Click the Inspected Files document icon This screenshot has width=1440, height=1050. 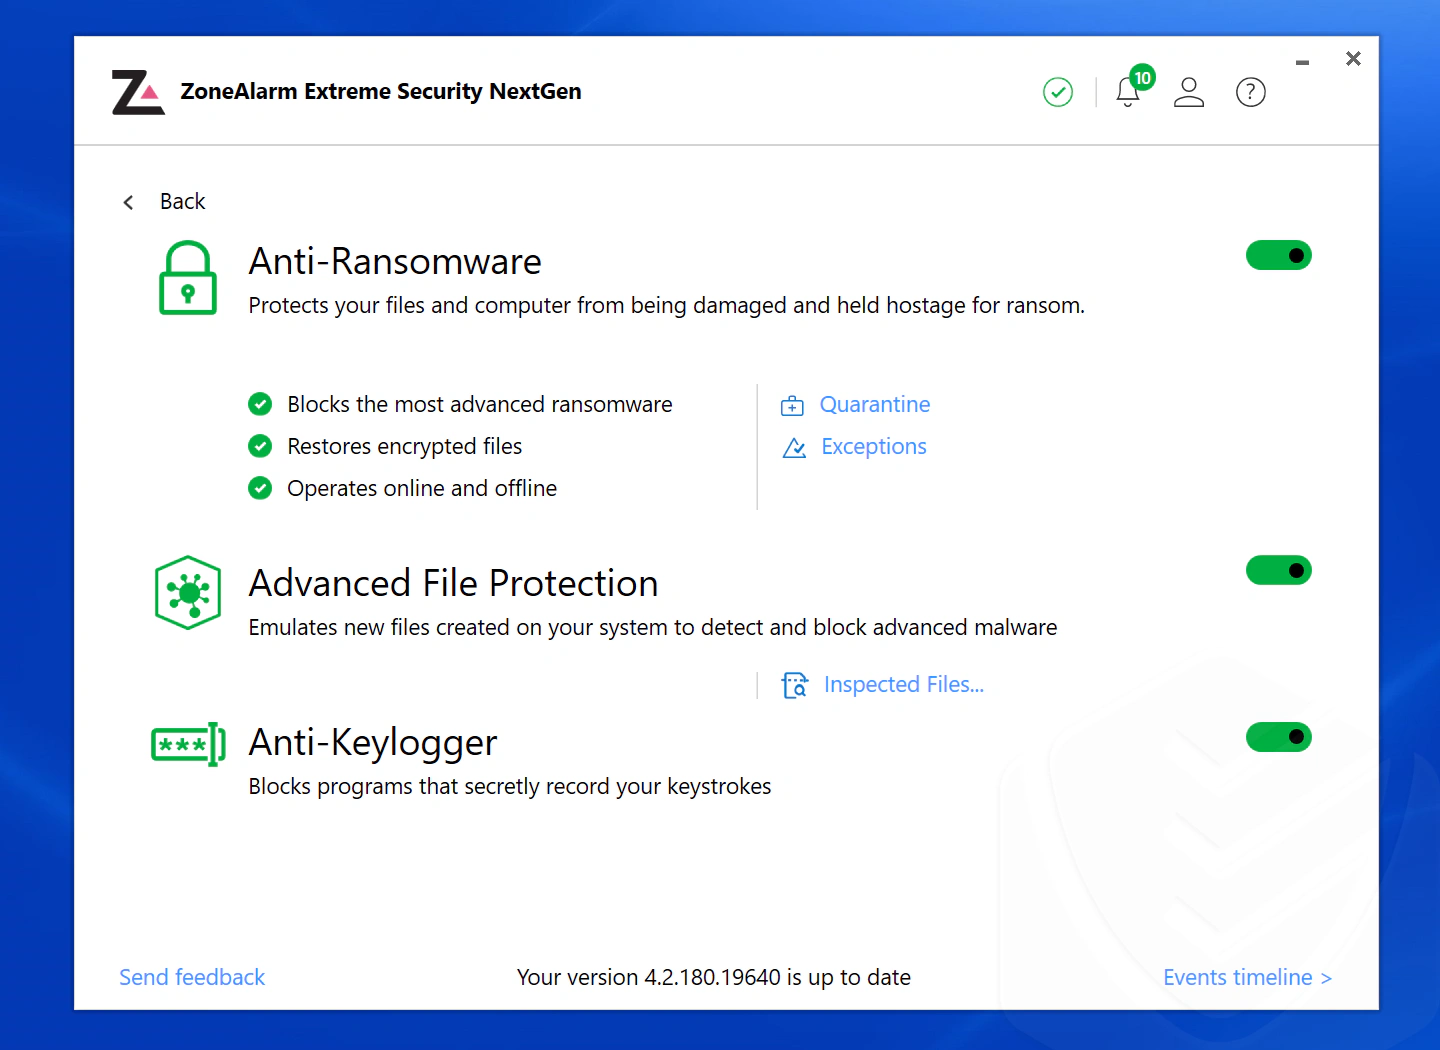click(x=795, y=685)
